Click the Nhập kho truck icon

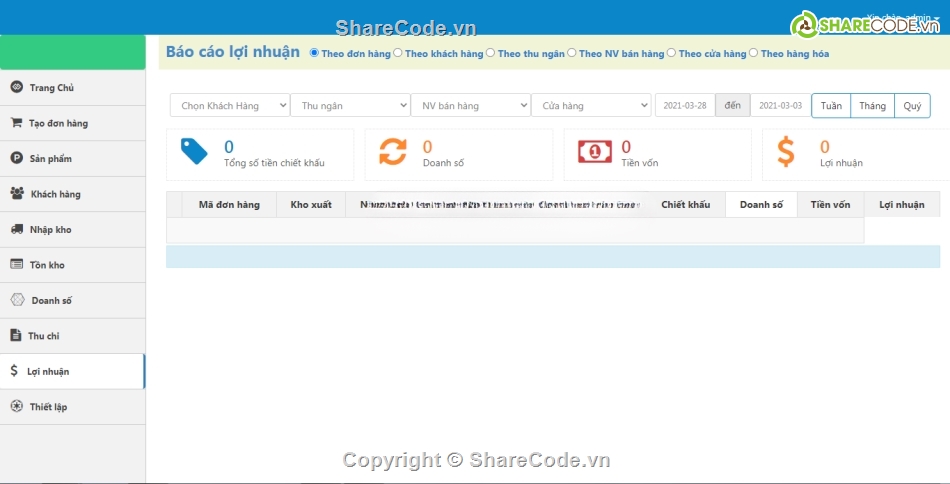(18, 229)
